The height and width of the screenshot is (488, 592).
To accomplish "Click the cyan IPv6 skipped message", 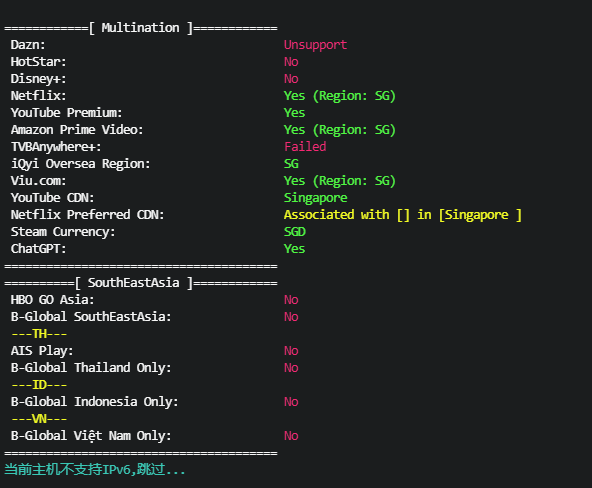I will (x=95, y=470).
